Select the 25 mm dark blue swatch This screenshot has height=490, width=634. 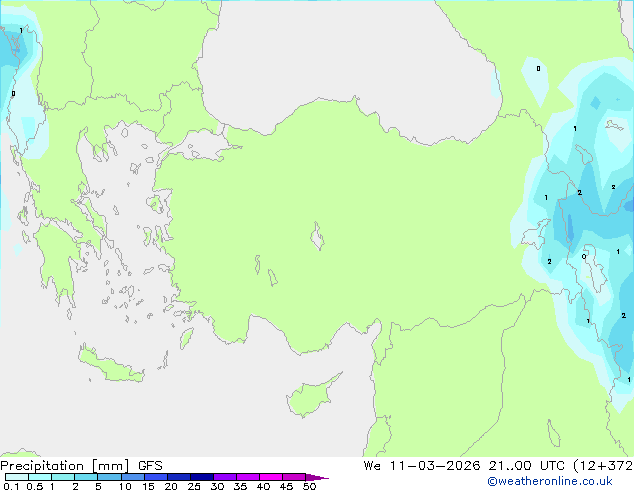click(x=202, y=477)
